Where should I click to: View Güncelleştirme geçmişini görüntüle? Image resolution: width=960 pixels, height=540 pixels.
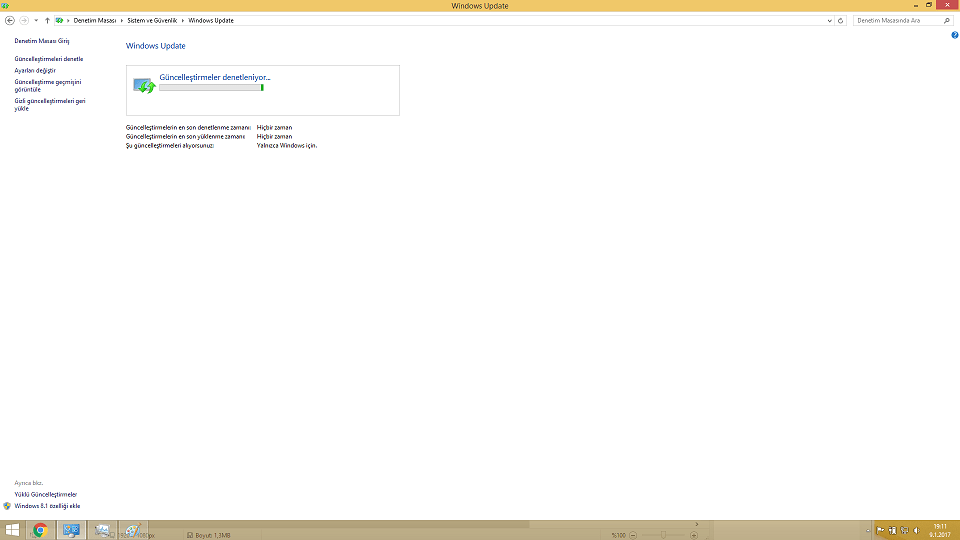point(48,86)
